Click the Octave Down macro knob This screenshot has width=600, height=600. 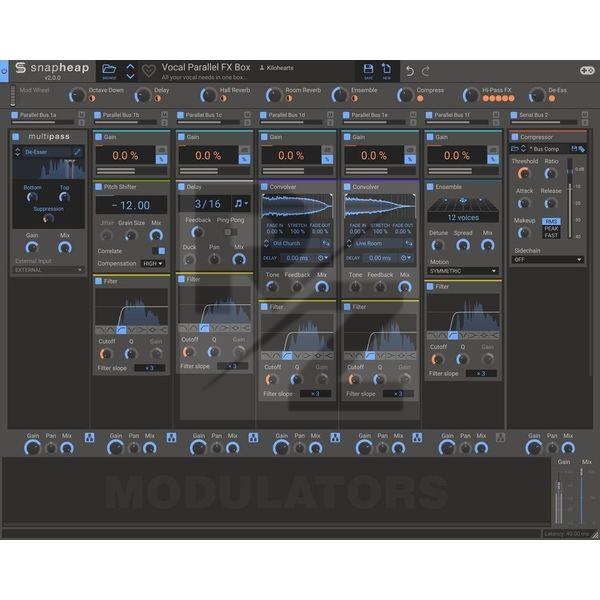click(77, 95)
